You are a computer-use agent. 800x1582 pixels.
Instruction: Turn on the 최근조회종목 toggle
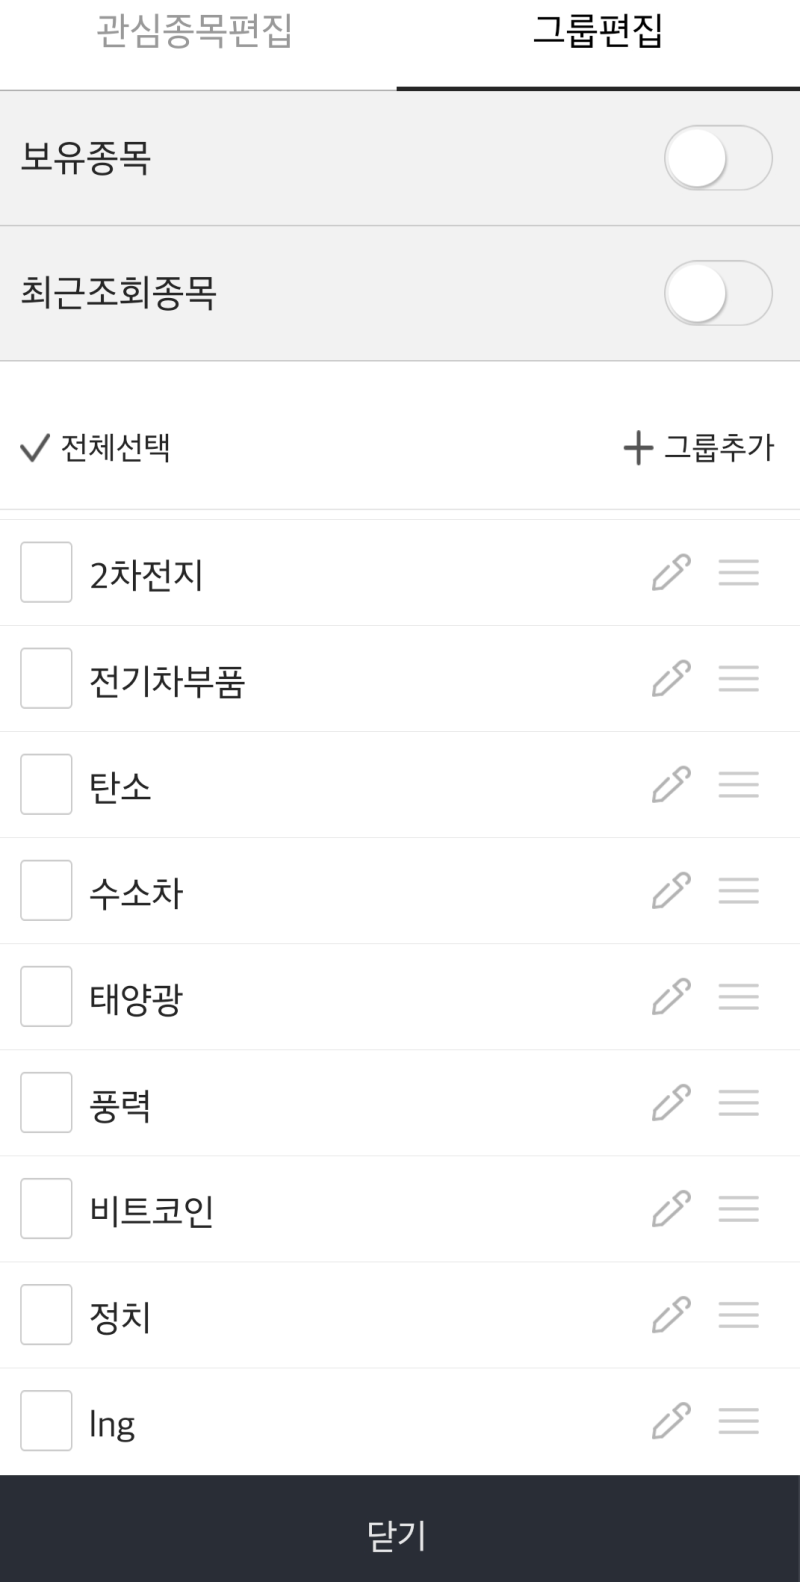click(716, 293)
